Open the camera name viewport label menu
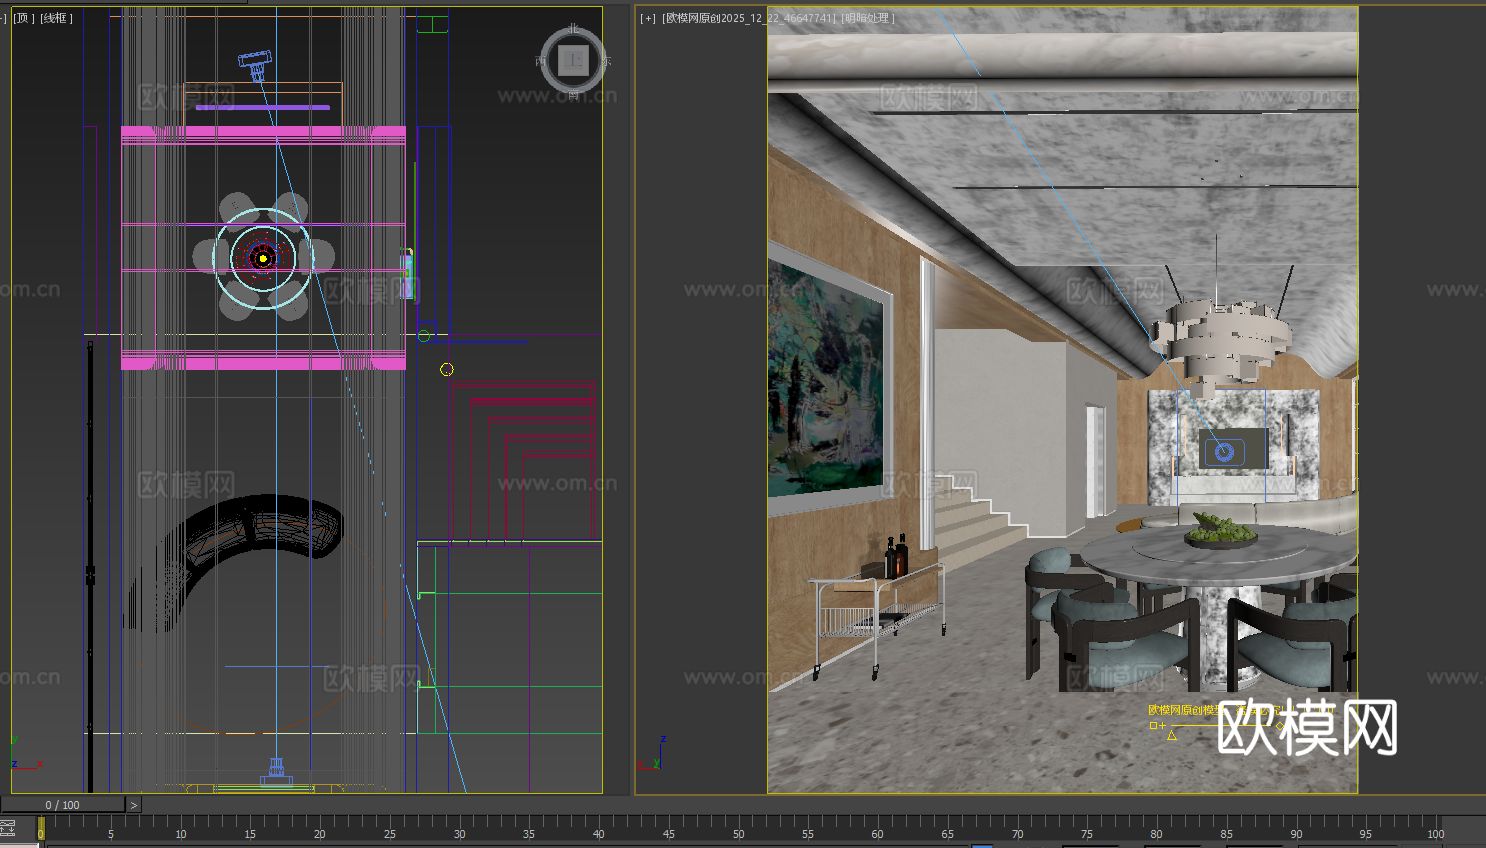 (749, 18)
